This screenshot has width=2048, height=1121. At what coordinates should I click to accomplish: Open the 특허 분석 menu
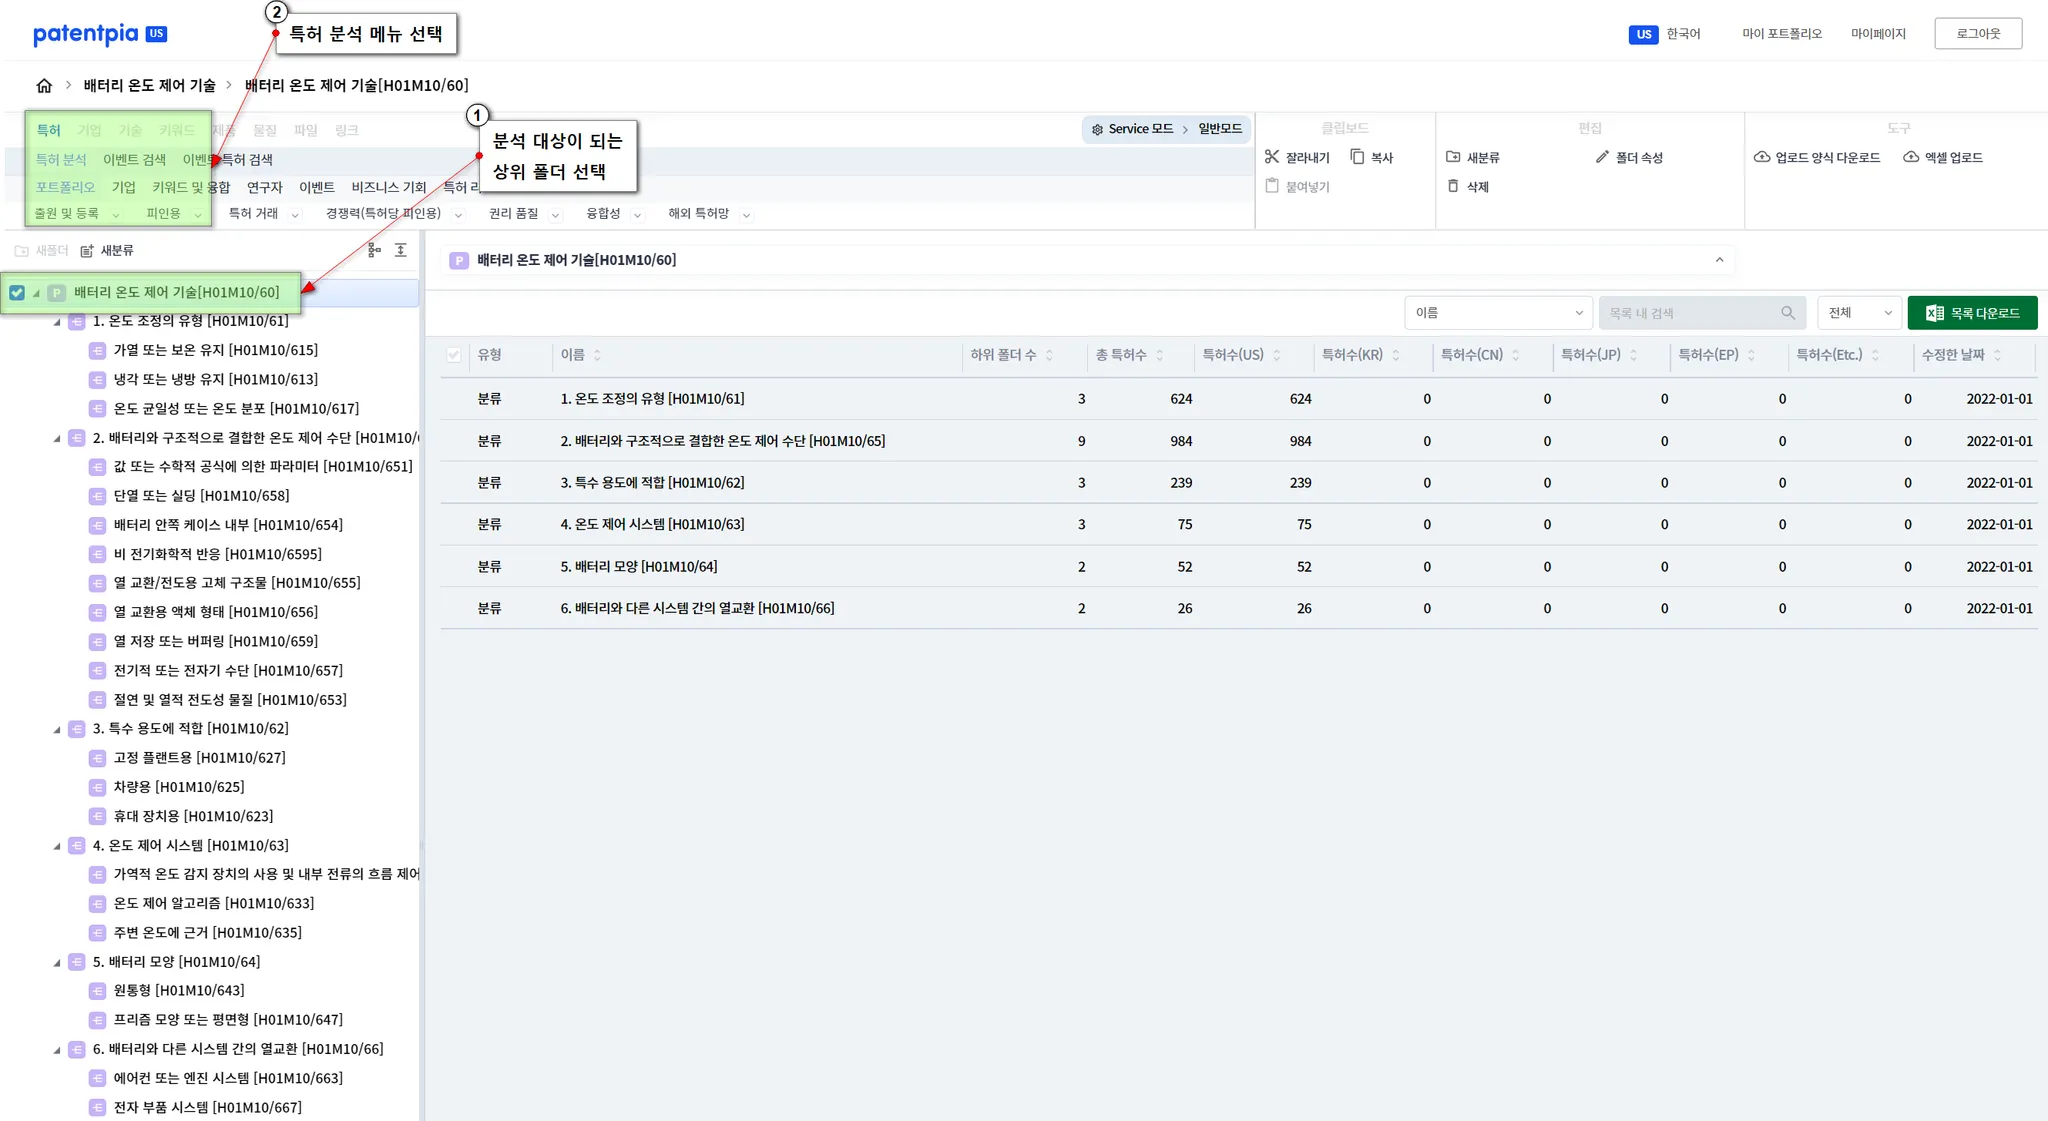[61, 160]
